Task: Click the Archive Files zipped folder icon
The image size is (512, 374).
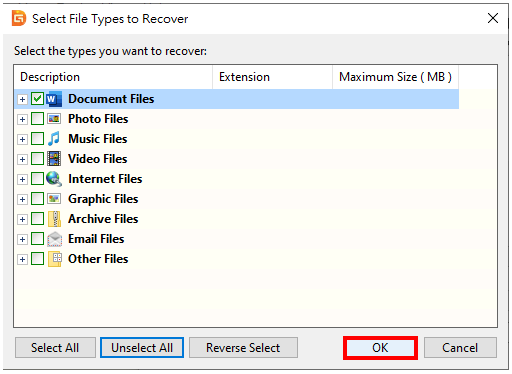Action: 54,219
